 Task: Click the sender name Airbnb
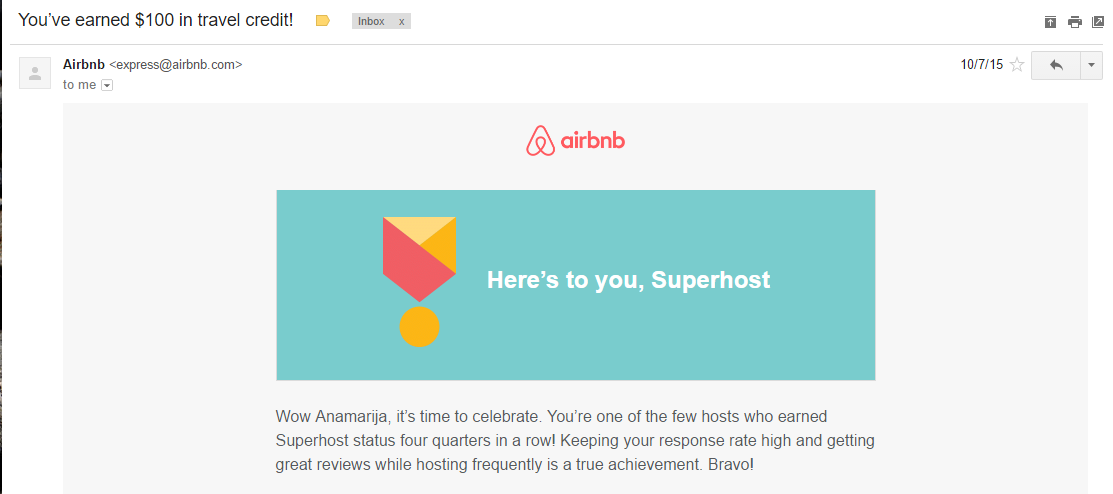coord(83,64)
